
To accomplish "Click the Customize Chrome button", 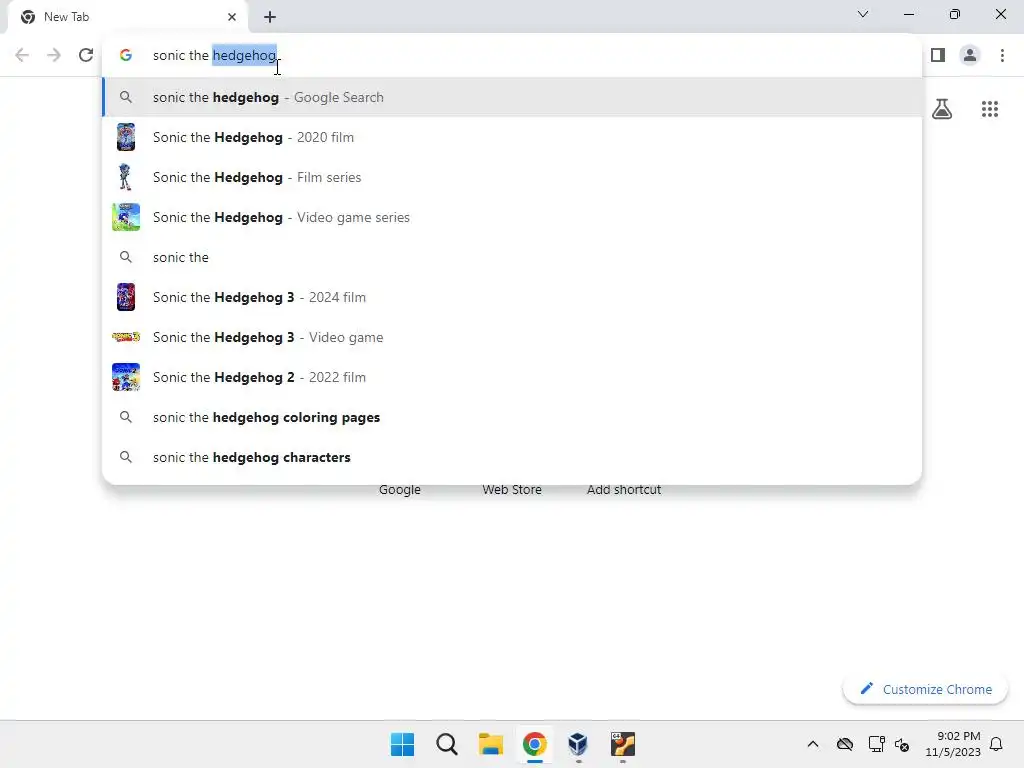I will point(925,689).
